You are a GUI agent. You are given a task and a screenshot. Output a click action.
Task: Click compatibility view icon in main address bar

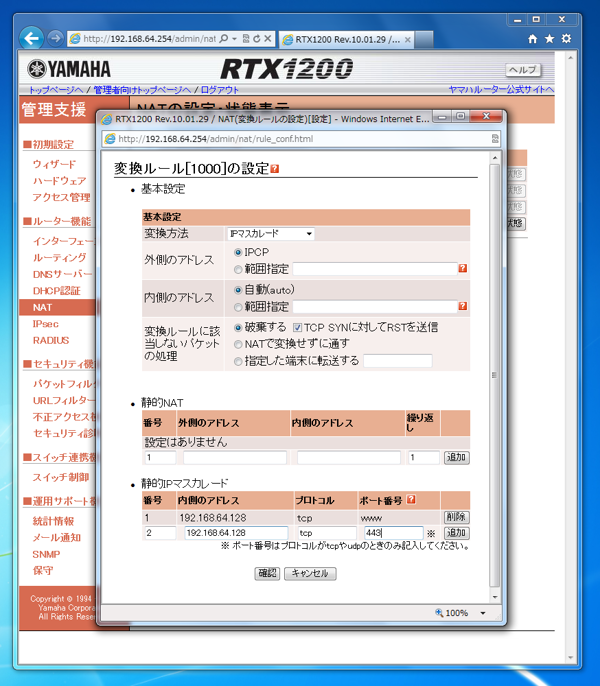click(246, 38)
